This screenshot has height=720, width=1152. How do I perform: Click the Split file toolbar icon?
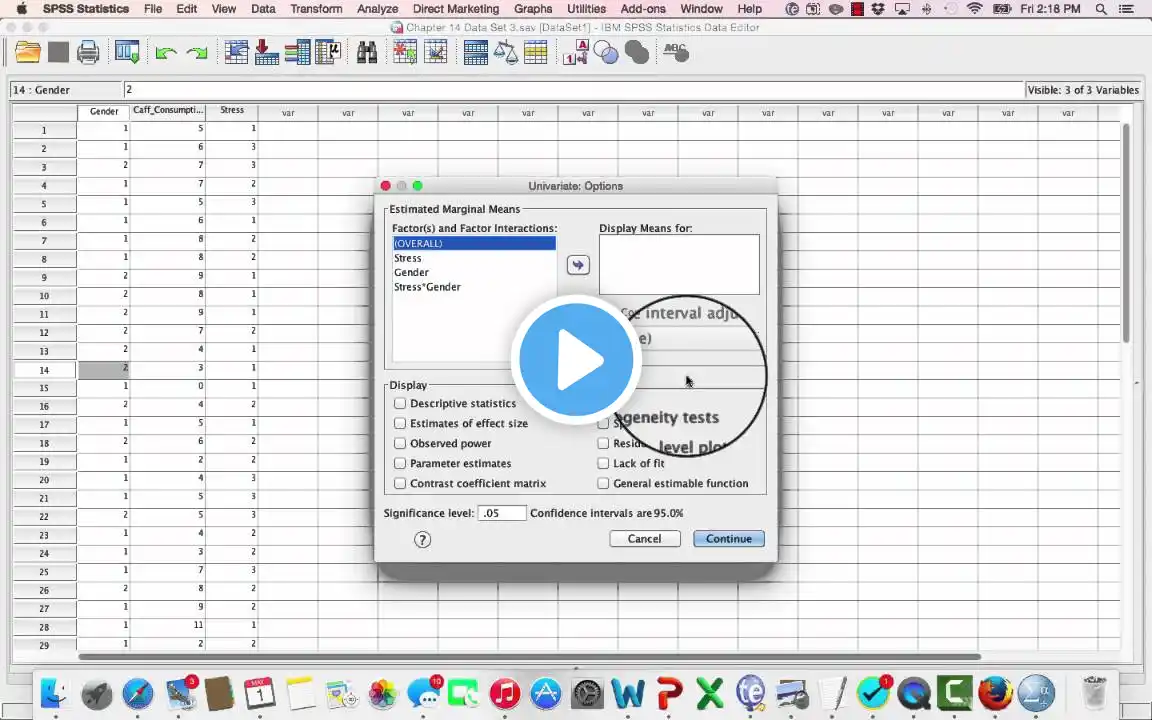[x=475, y=53]
